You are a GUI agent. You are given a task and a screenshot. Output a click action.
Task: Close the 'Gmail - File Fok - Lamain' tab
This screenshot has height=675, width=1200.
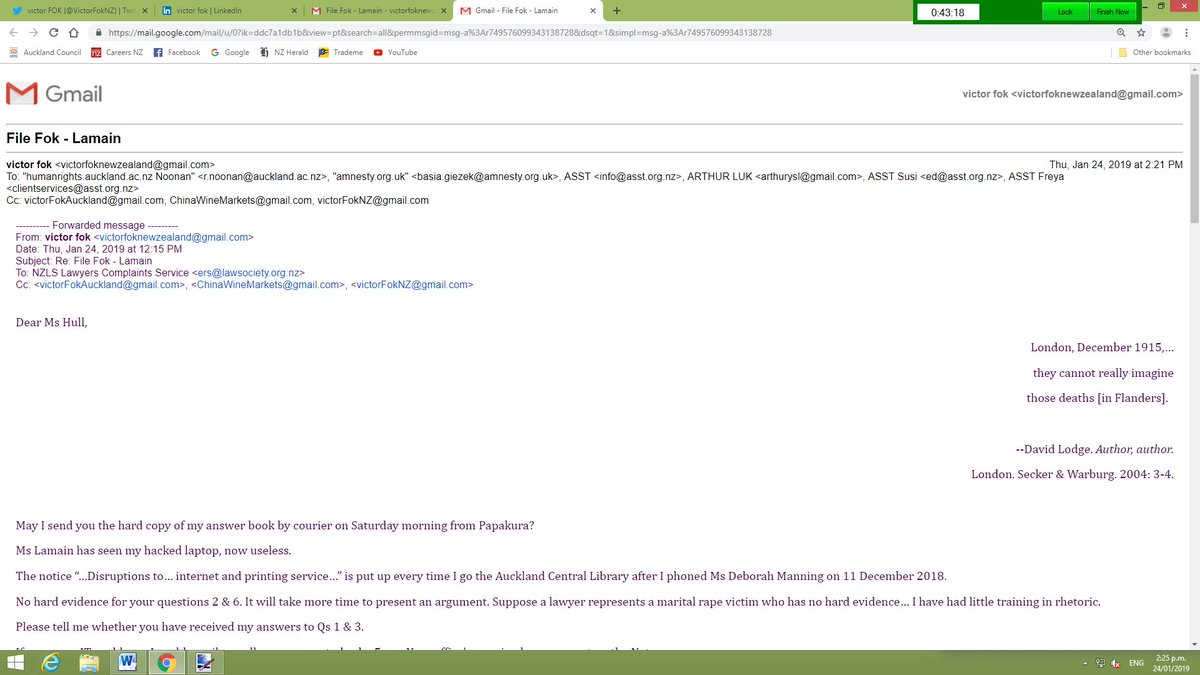pos(595,11)
